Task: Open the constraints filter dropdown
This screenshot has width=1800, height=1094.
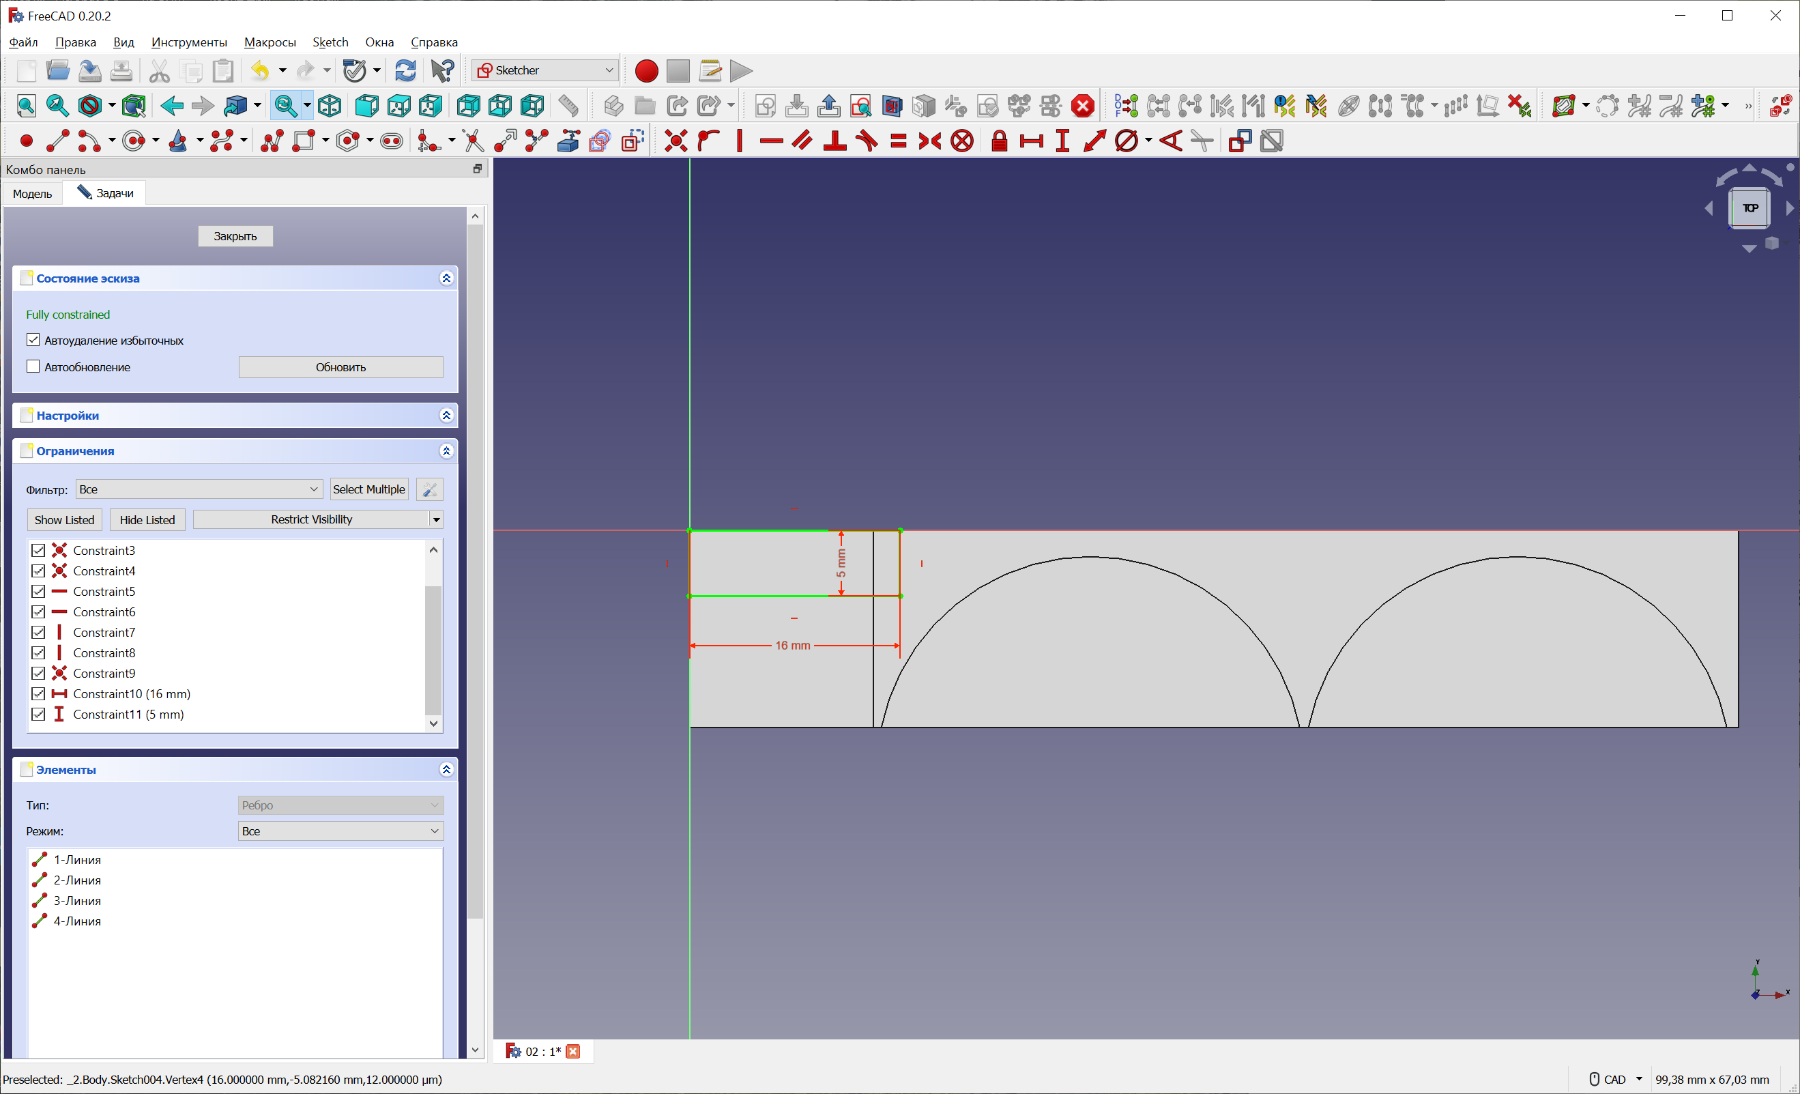Action: [199, 489]
